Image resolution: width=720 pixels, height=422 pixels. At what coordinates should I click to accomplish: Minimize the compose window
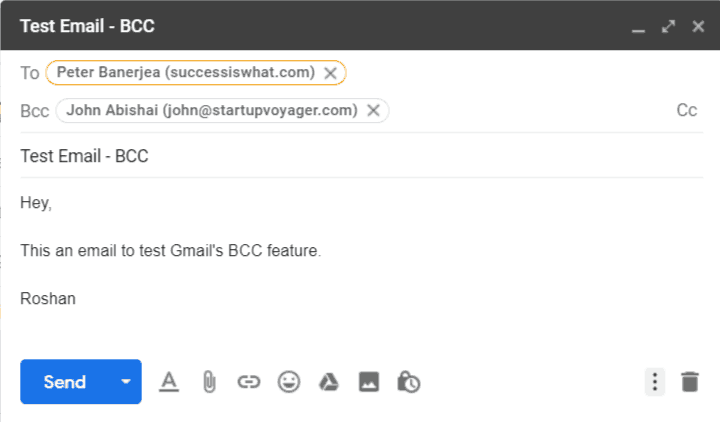point(639,27)
